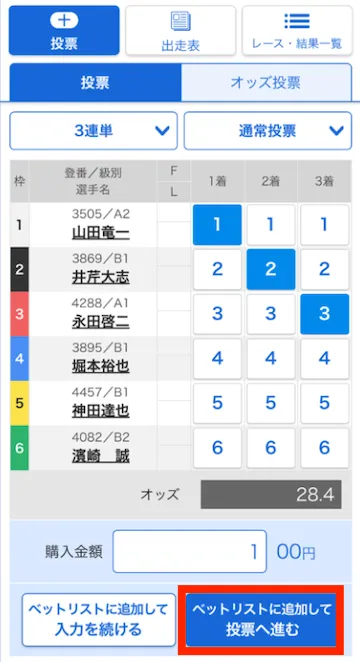The width and height of the screenshot is (360, 662).
Task: Deselect boat 3 in the 3着 column
Action: (325, 314)
